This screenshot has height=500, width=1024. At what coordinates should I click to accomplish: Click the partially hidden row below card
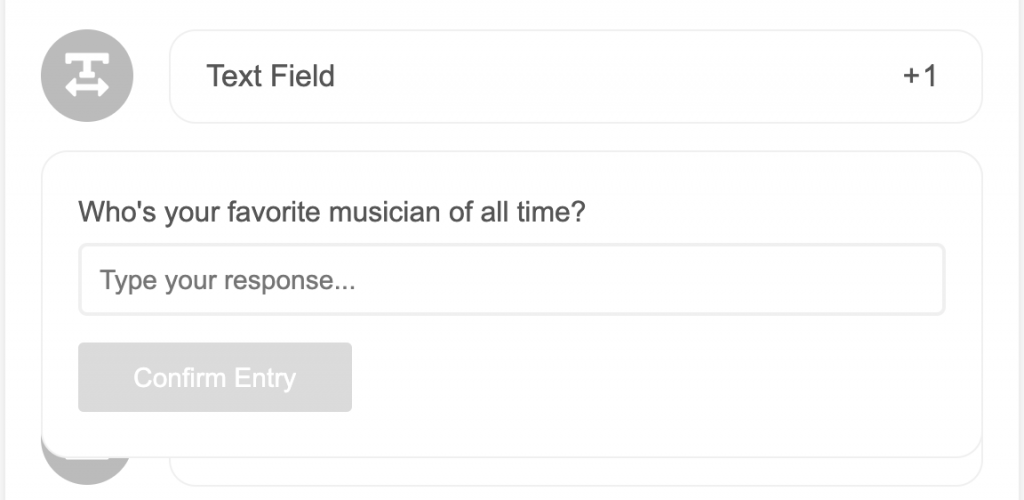tap(575, 471)
